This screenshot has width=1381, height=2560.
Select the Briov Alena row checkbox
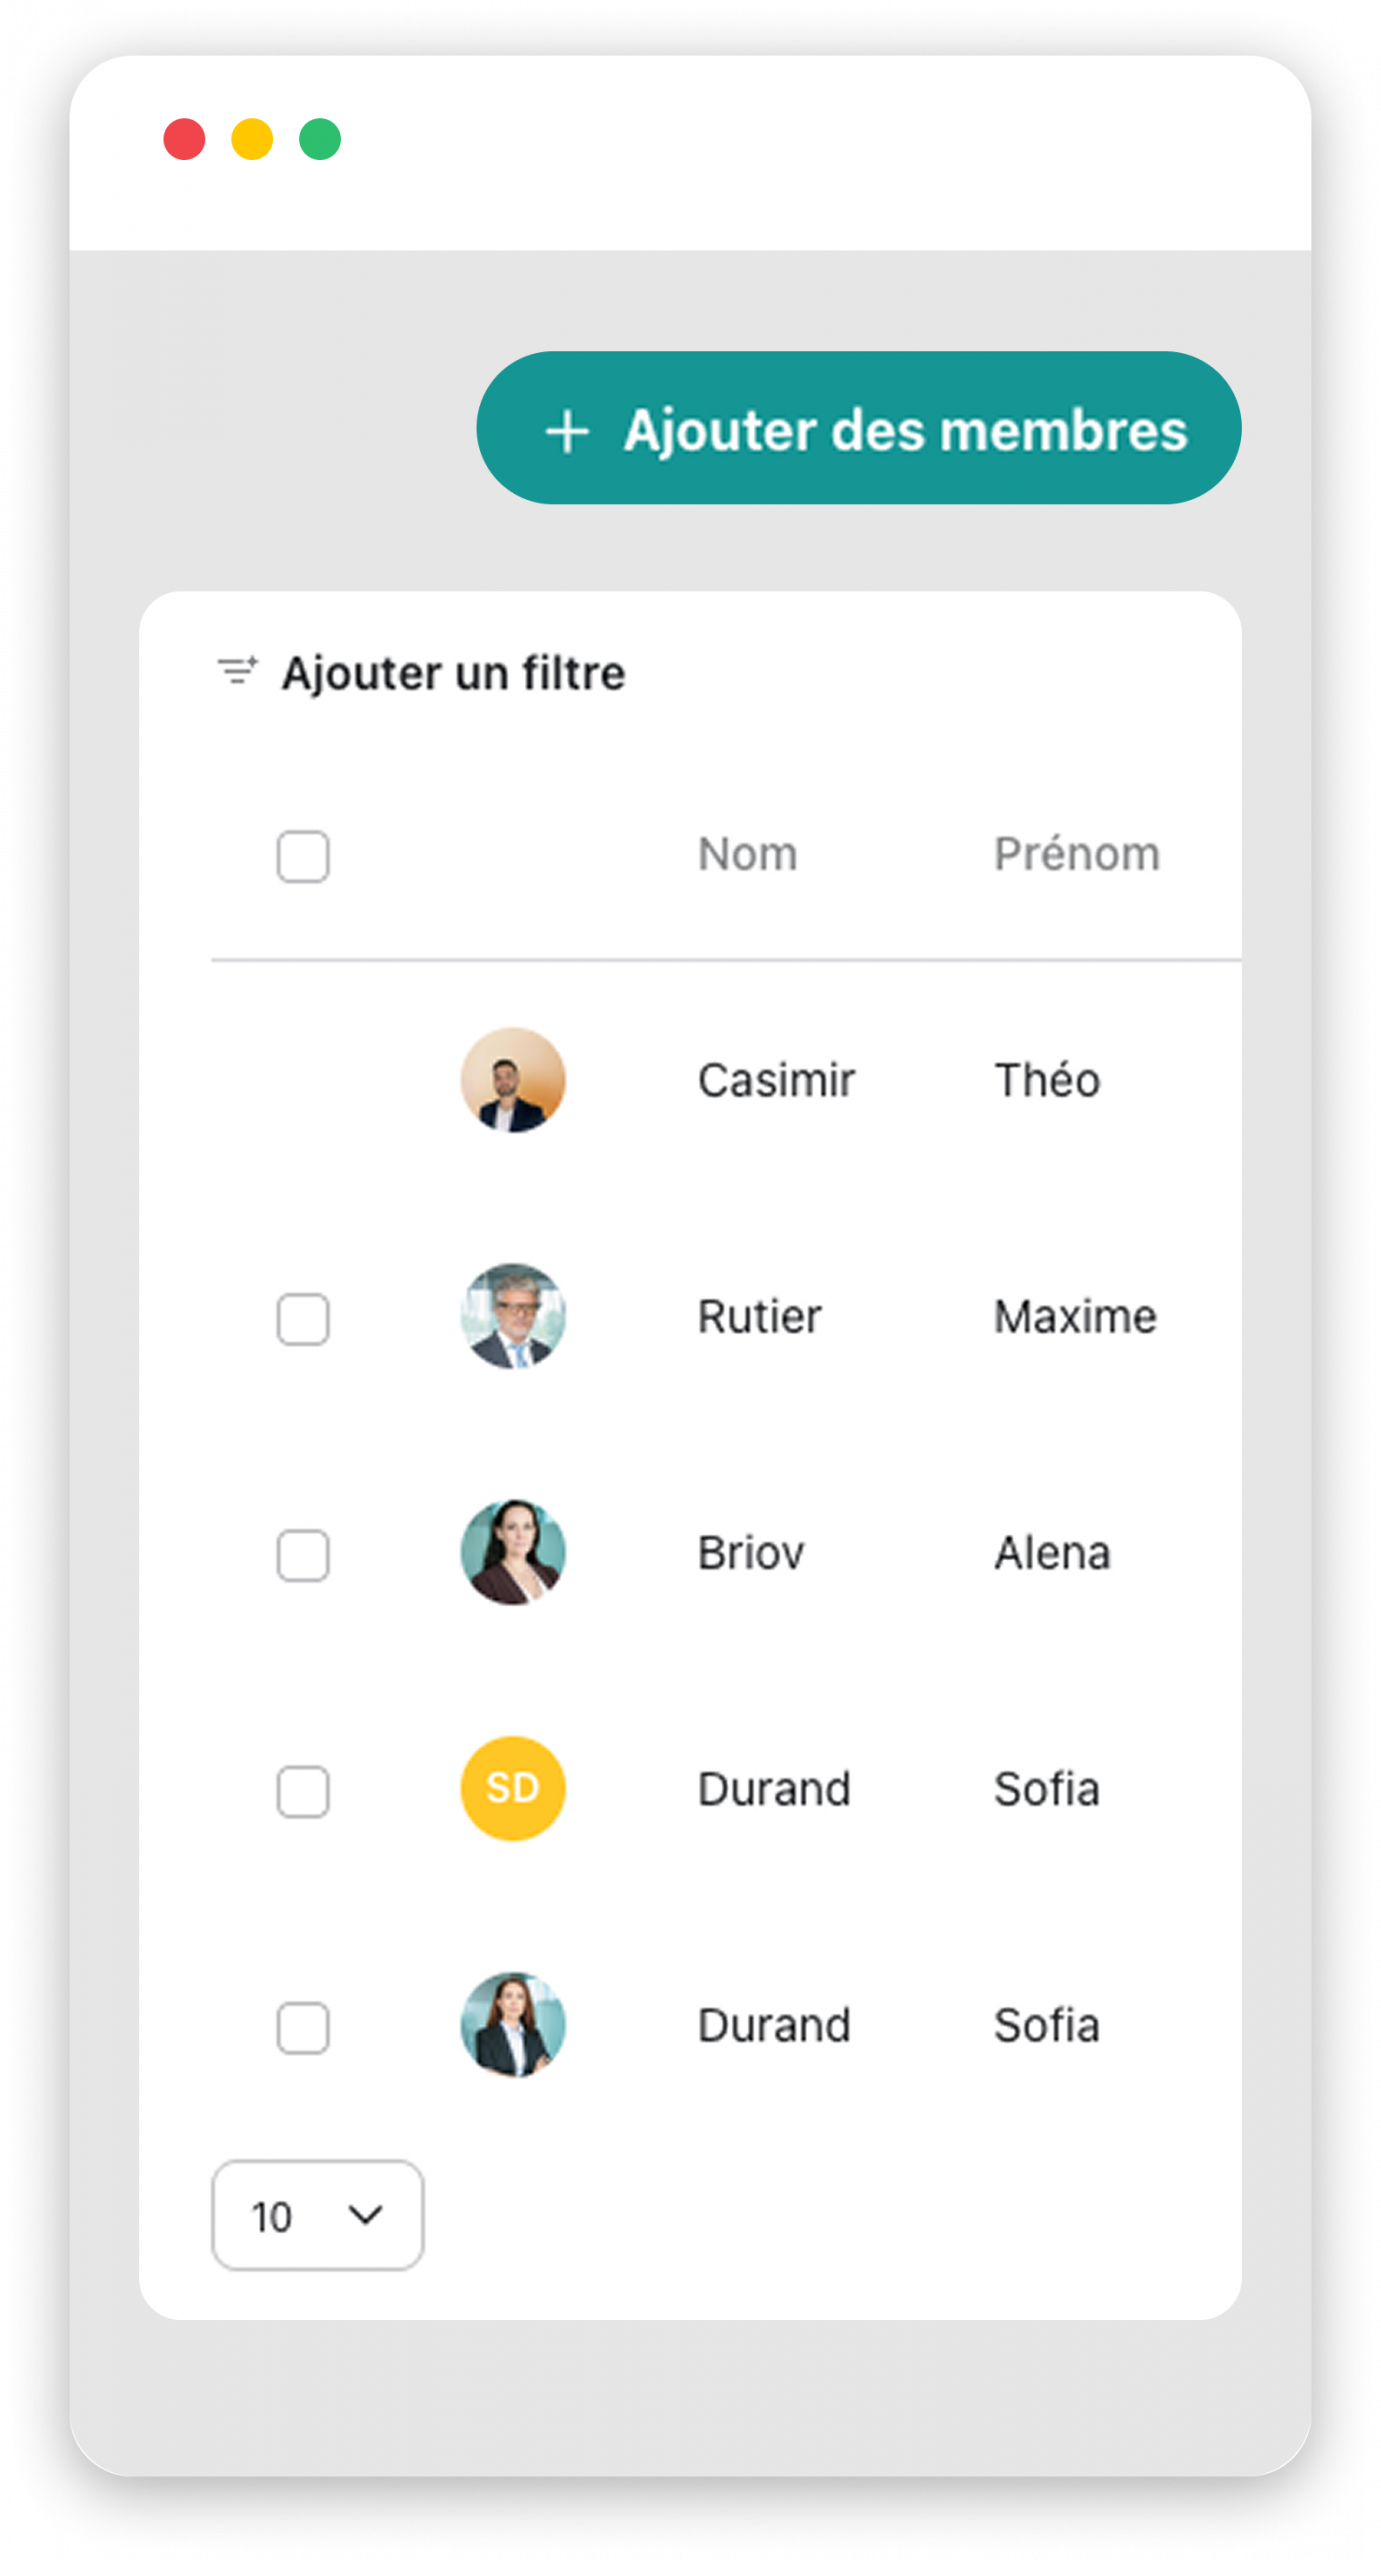(x=303, y=1556)
